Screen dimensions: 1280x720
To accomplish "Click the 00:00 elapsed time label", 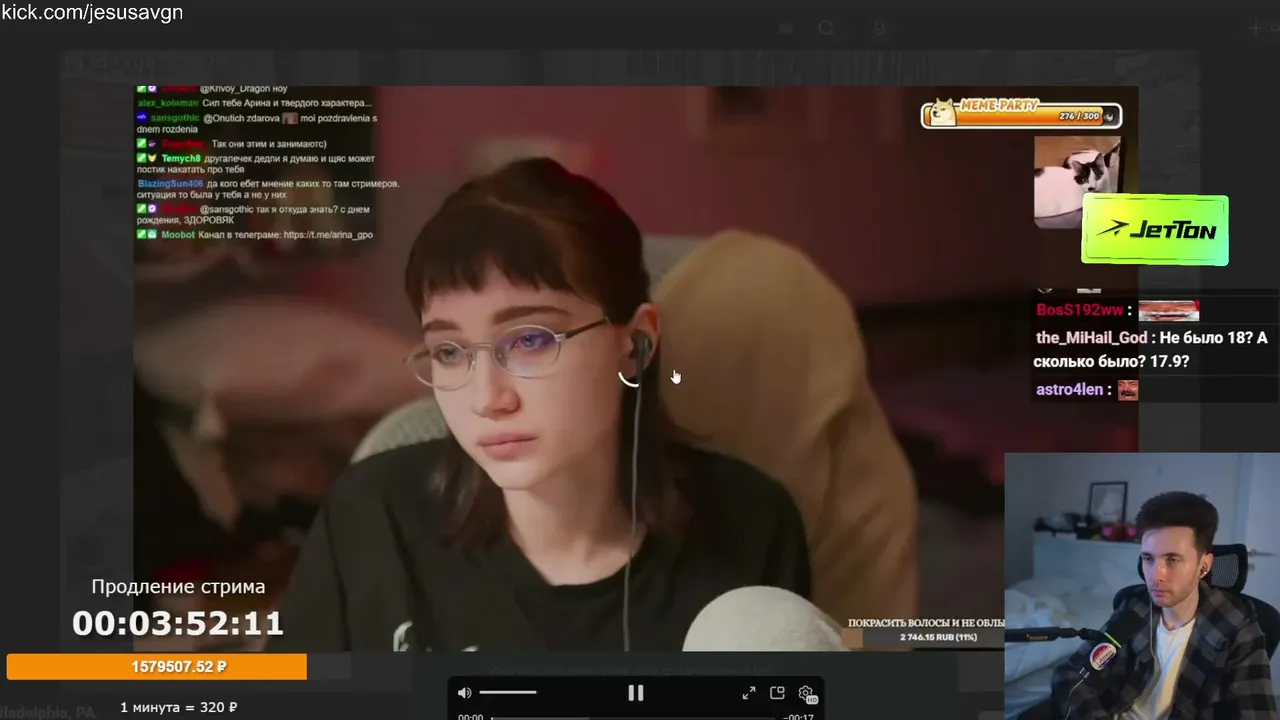I will tap(470, 717).
